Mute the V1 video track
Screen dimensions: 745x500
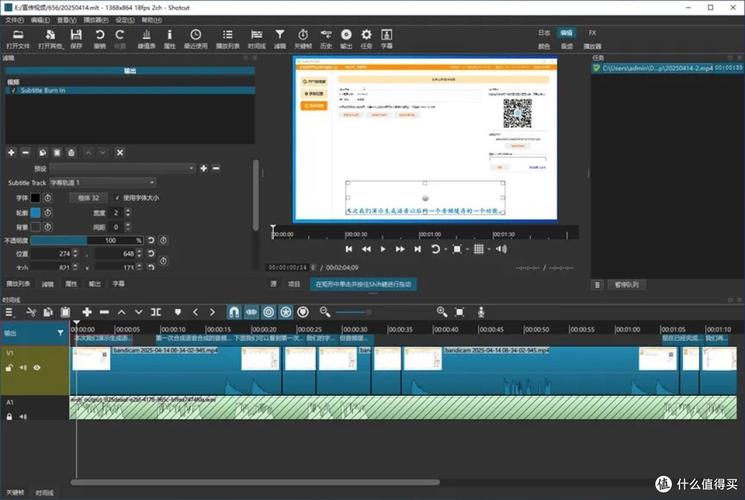(23, 367)
